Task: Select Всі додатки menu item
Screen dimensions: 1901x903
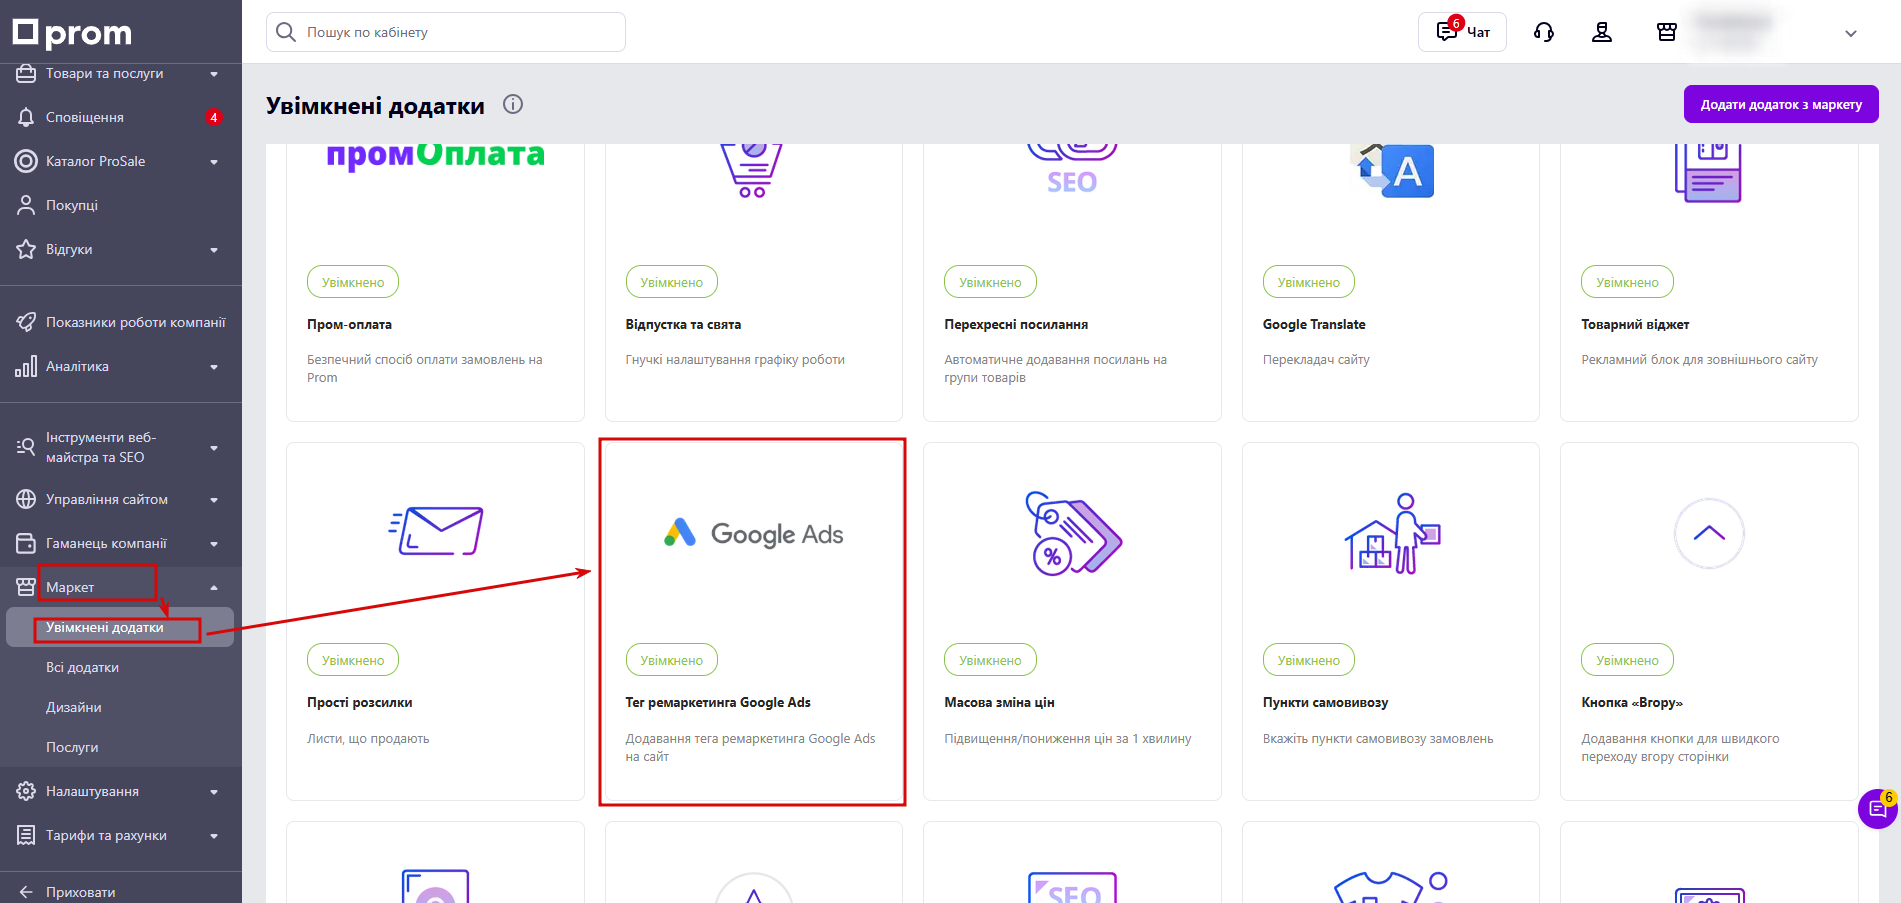Action: pyautogui.click(x=82, y=668)
